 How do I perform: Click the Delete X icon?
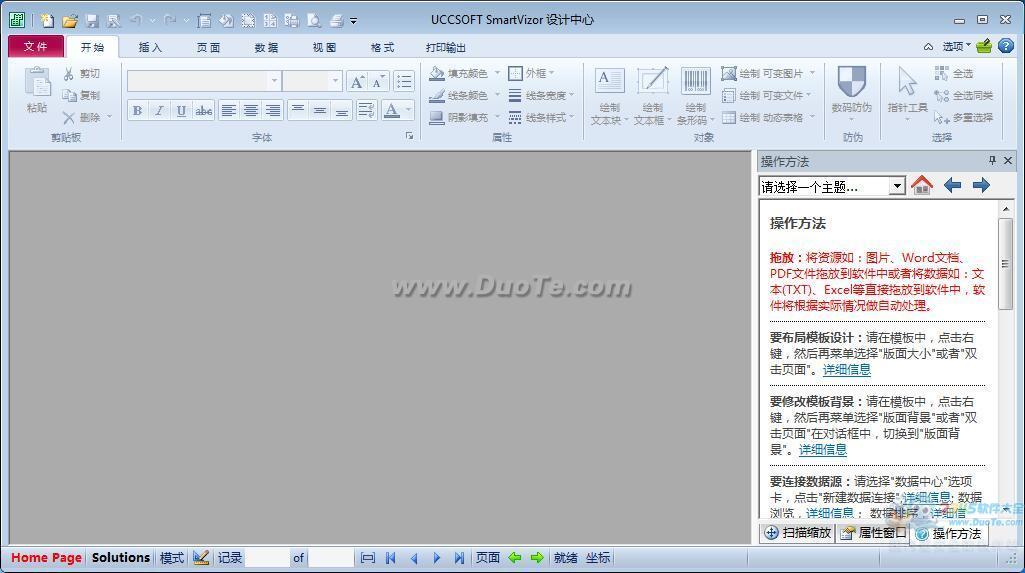click(x=69, y=118)
